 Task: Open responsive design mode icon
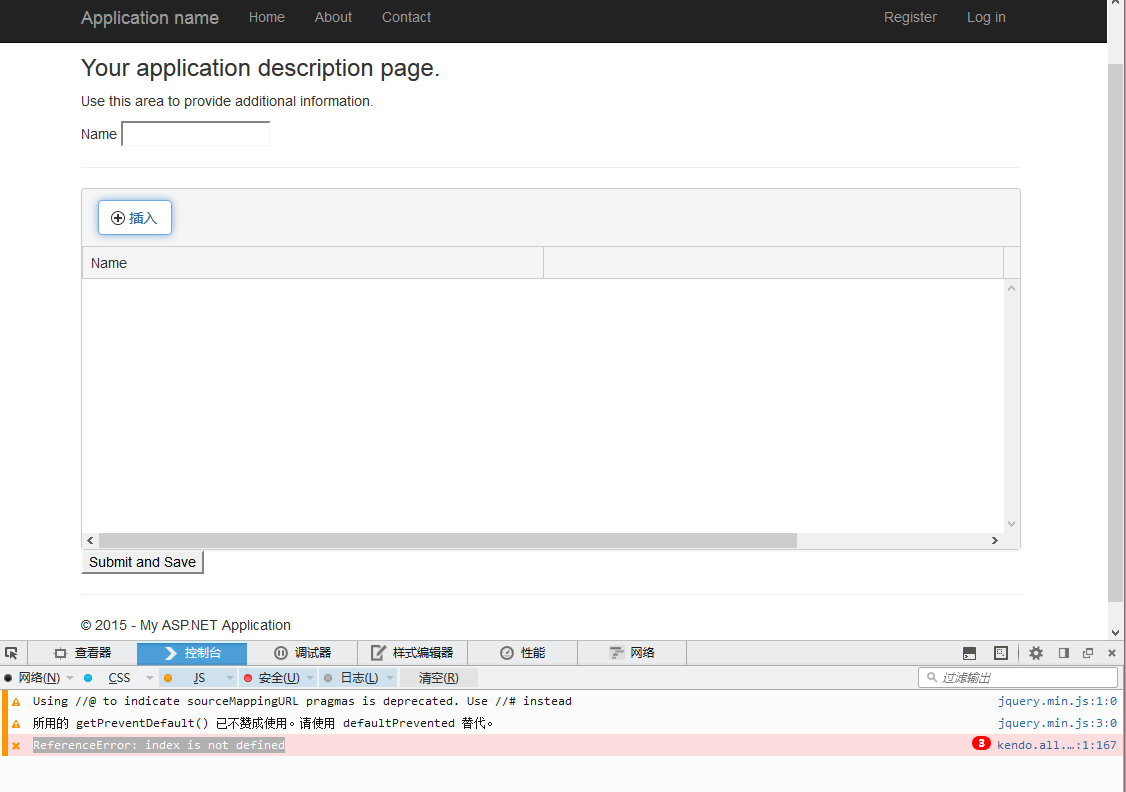point(1000,653)
